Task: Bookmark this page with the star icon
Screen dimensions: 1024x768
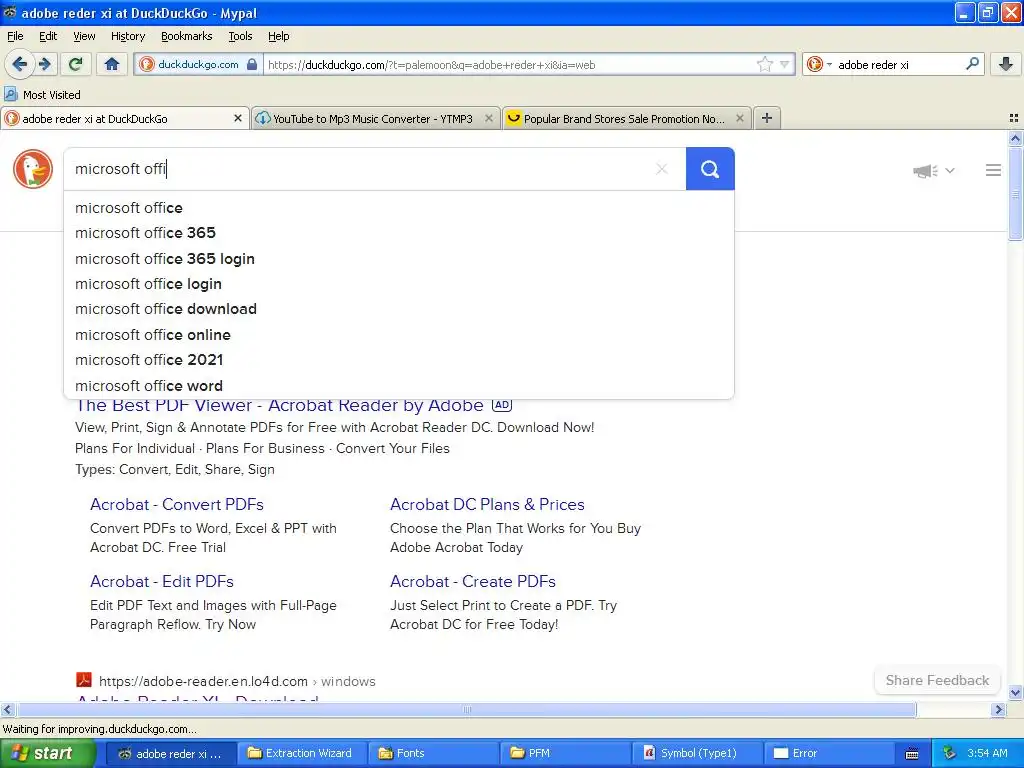Action: (x=765, y=64)
